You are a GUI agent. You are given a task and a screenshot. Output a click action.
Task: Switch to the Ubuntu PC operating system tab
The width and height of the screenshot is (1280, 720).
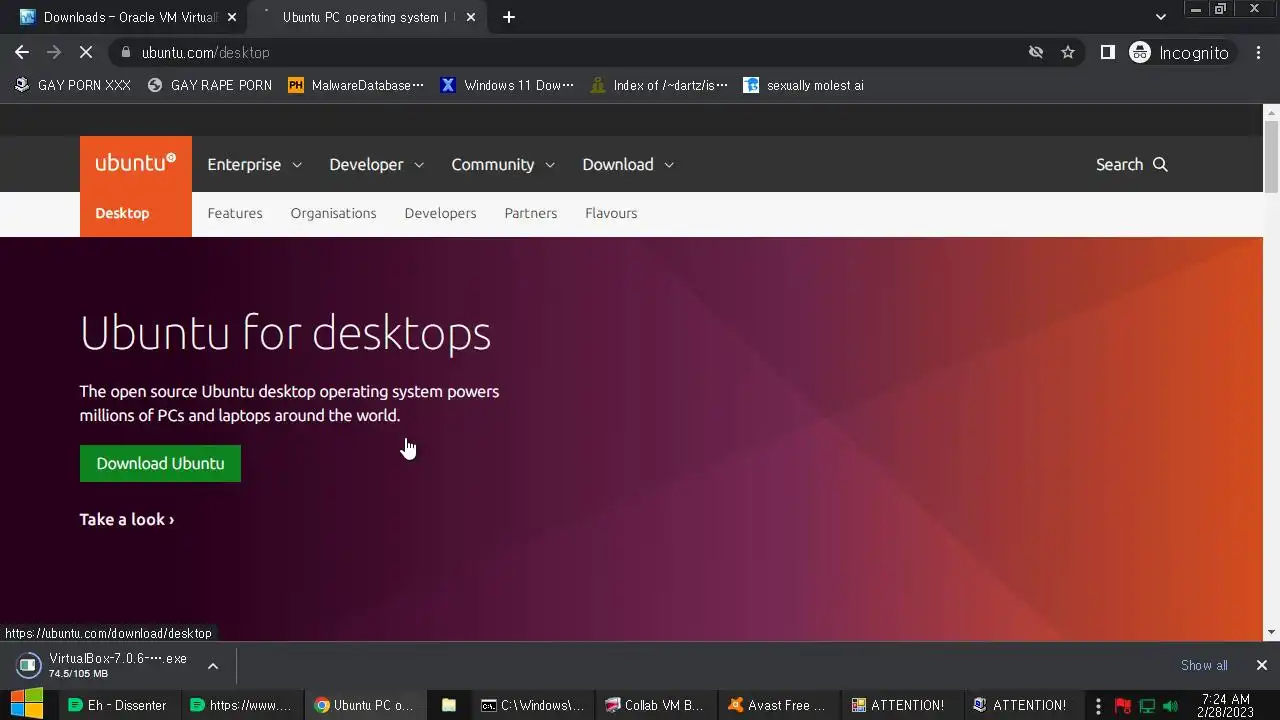[x=365, y=17]
